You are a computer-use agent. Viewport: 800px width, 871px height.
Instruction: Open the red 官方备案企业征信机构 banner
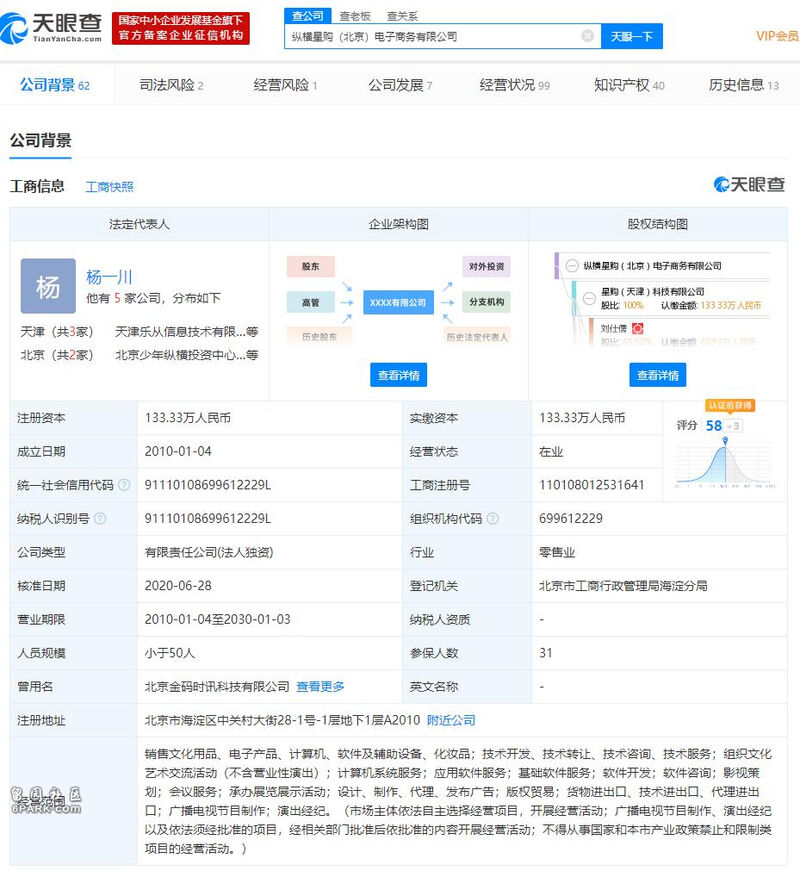pyautogui.click(x=181, y=28)
